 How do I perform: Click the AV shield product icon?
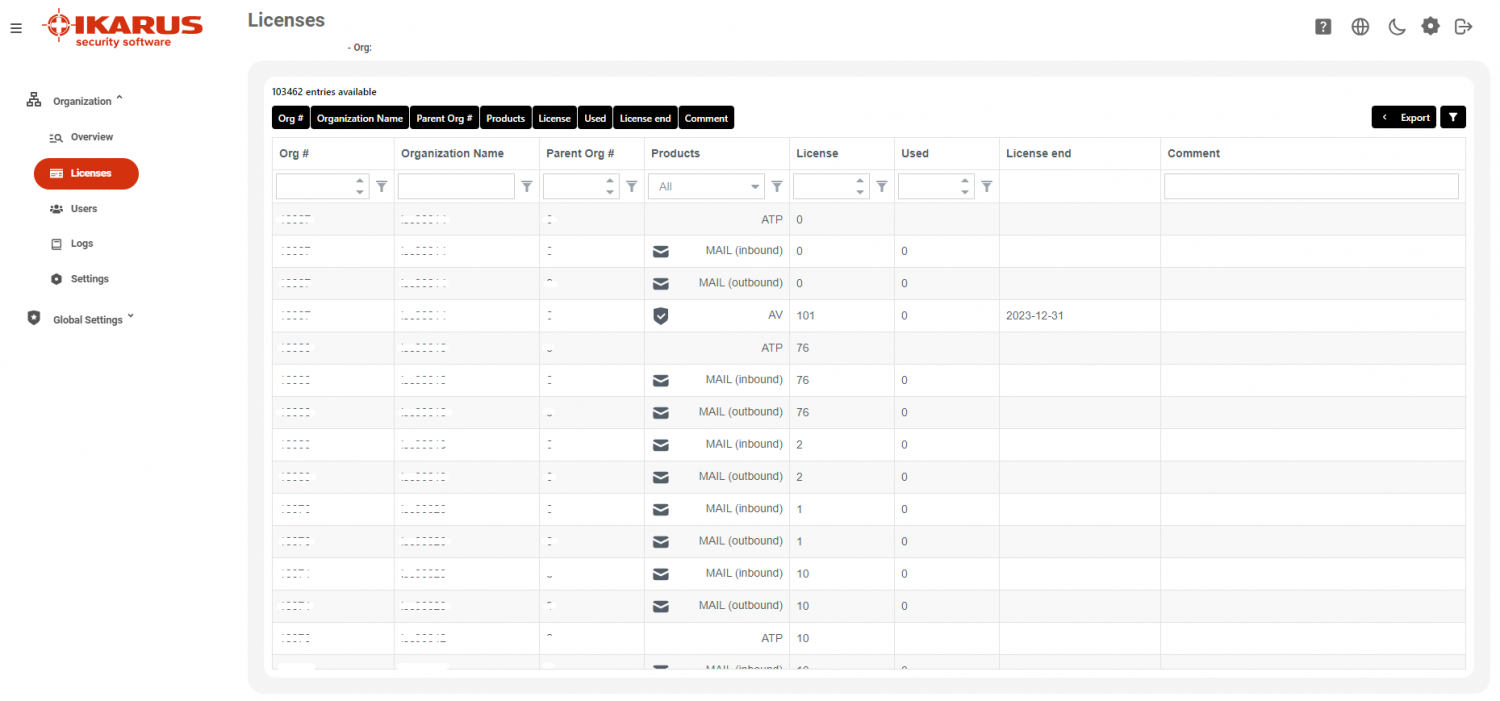(661, 315)
